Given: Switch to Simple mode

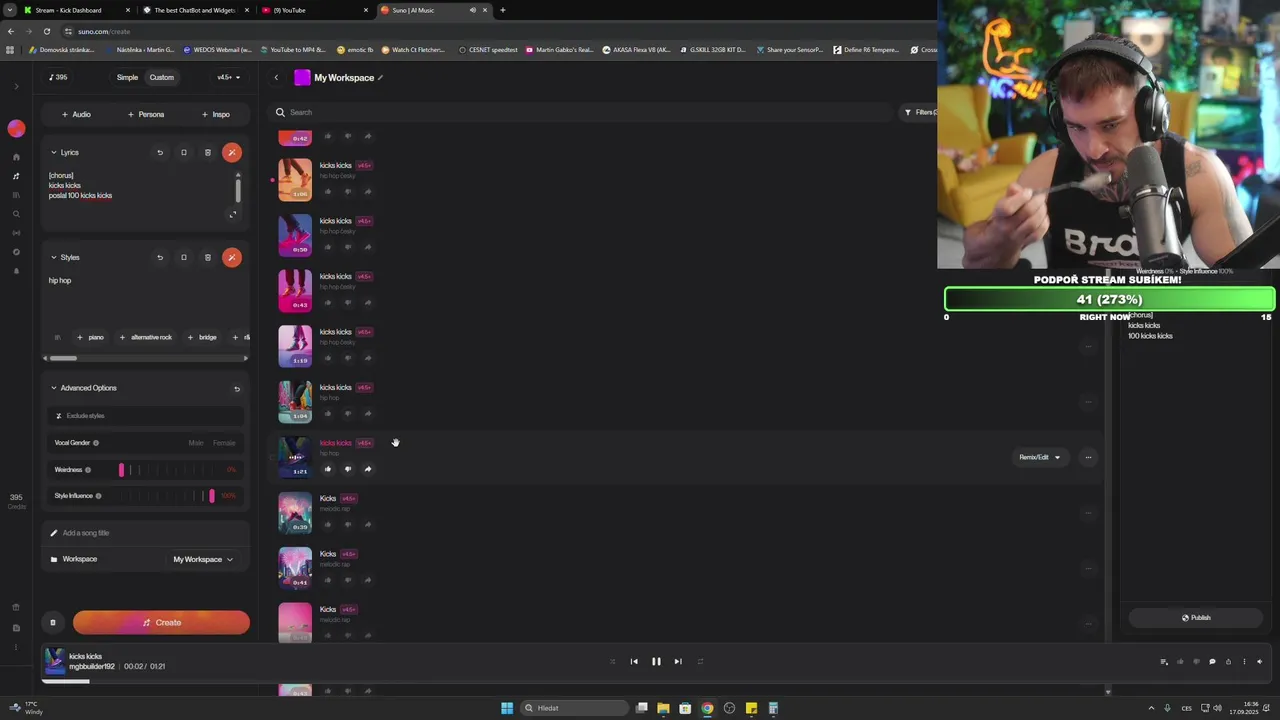Looking at the screenshot, I should pyautogui.click(x=127, y=78).
